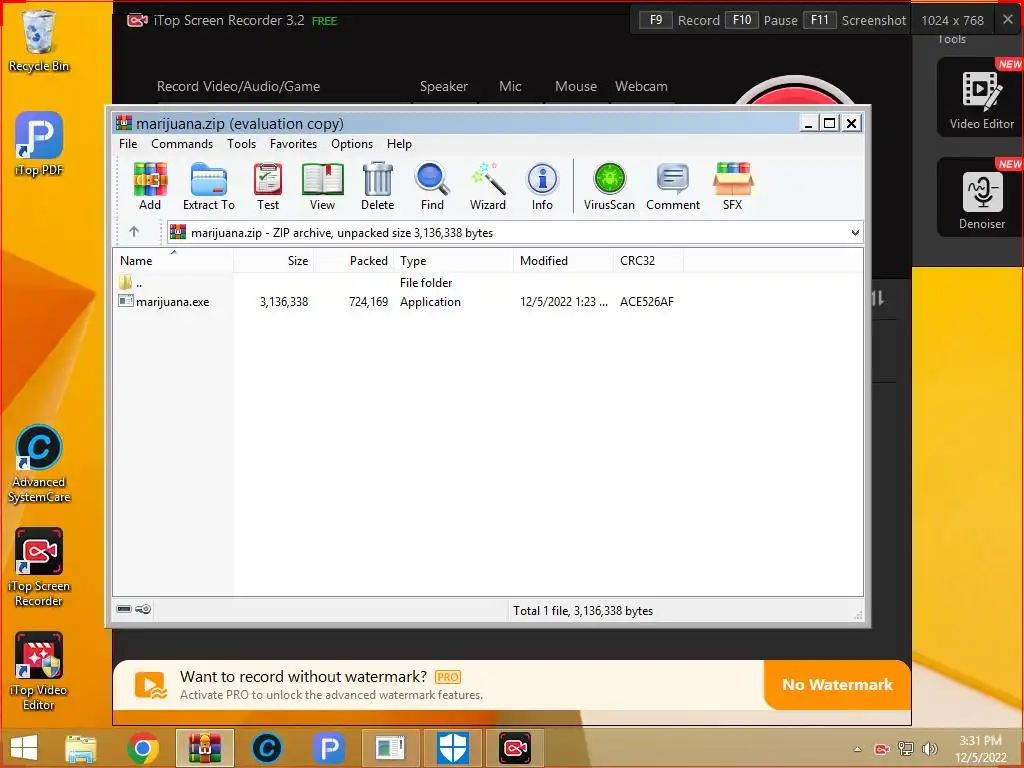The width and height of the screenshot is (1024, 768).
Task: Open Recycle Bin desktop icon
Action: [x=39, y=40]
